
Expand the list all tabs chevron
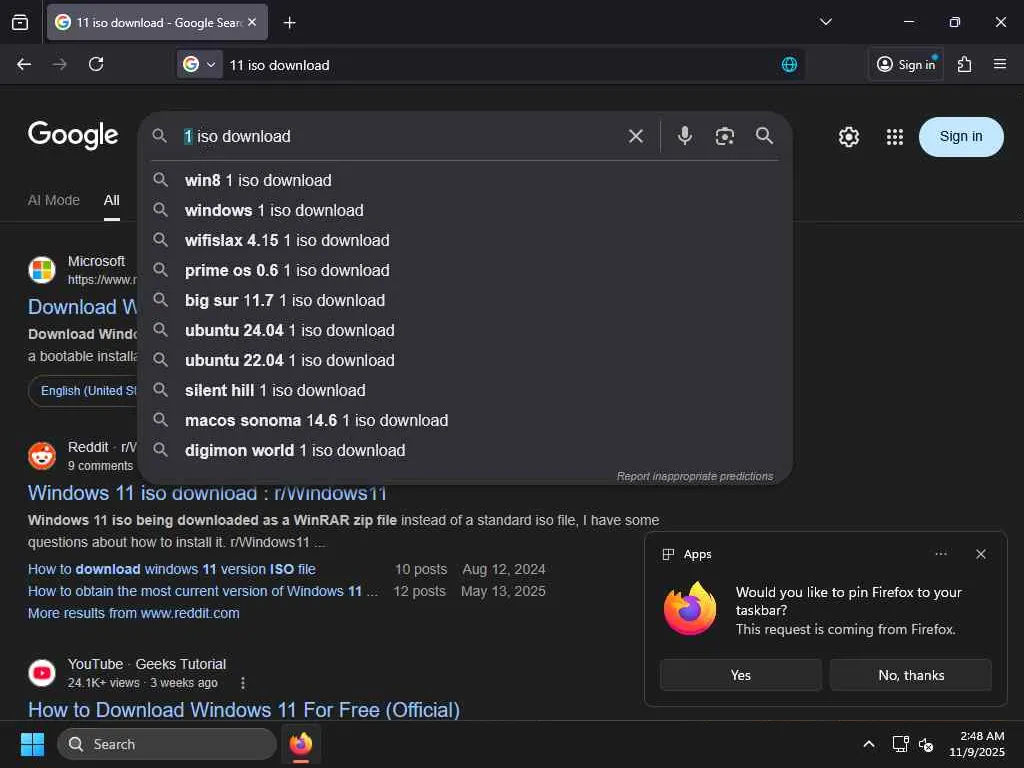tap(825, 22)
